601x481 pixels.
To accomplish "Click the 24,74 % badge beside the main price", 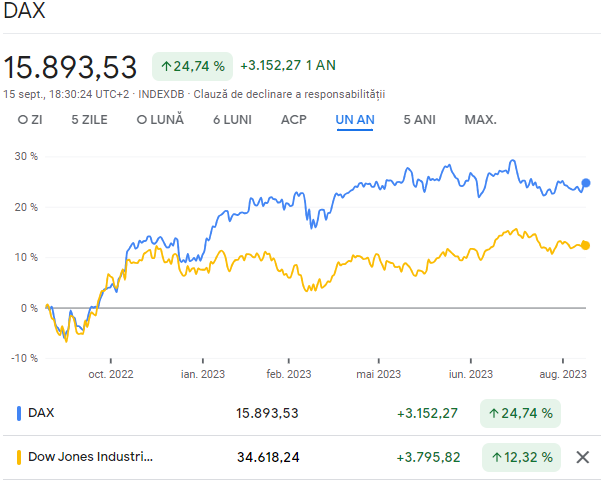I will tap(192, 66).
